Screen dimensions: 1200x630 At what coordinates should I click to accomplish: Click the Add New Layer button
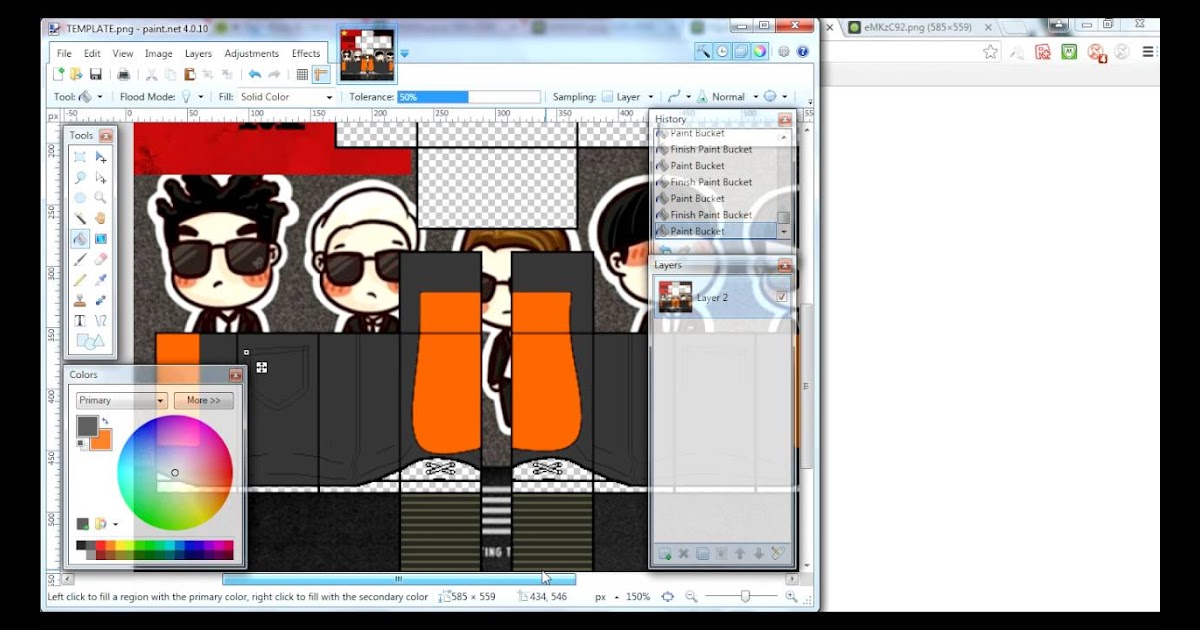tap(665, 553)
